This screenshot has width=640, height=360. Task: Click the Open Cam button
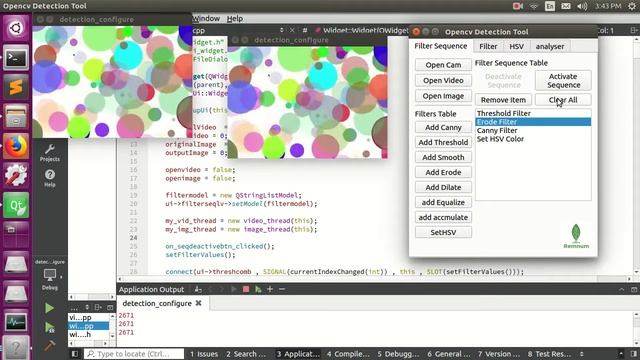(x=443, y=65)
